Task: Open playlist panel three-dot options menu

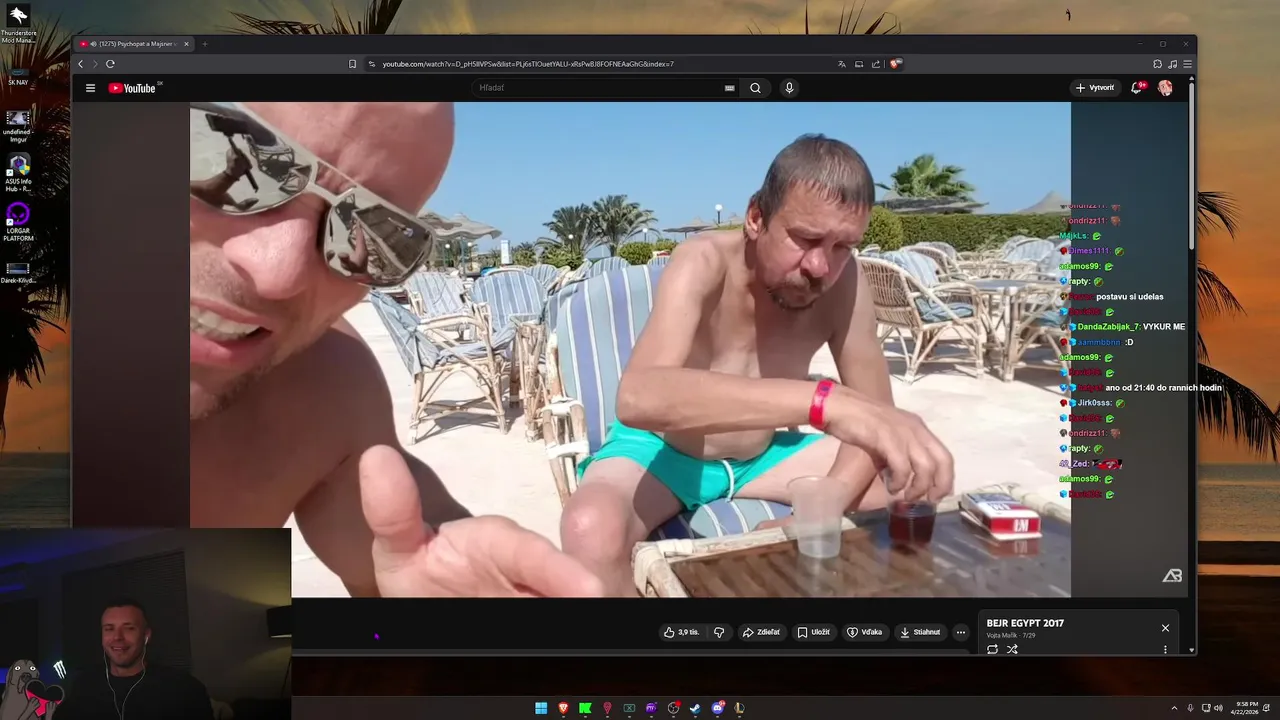Action: pyautogui.click(x=1165, y=649)
